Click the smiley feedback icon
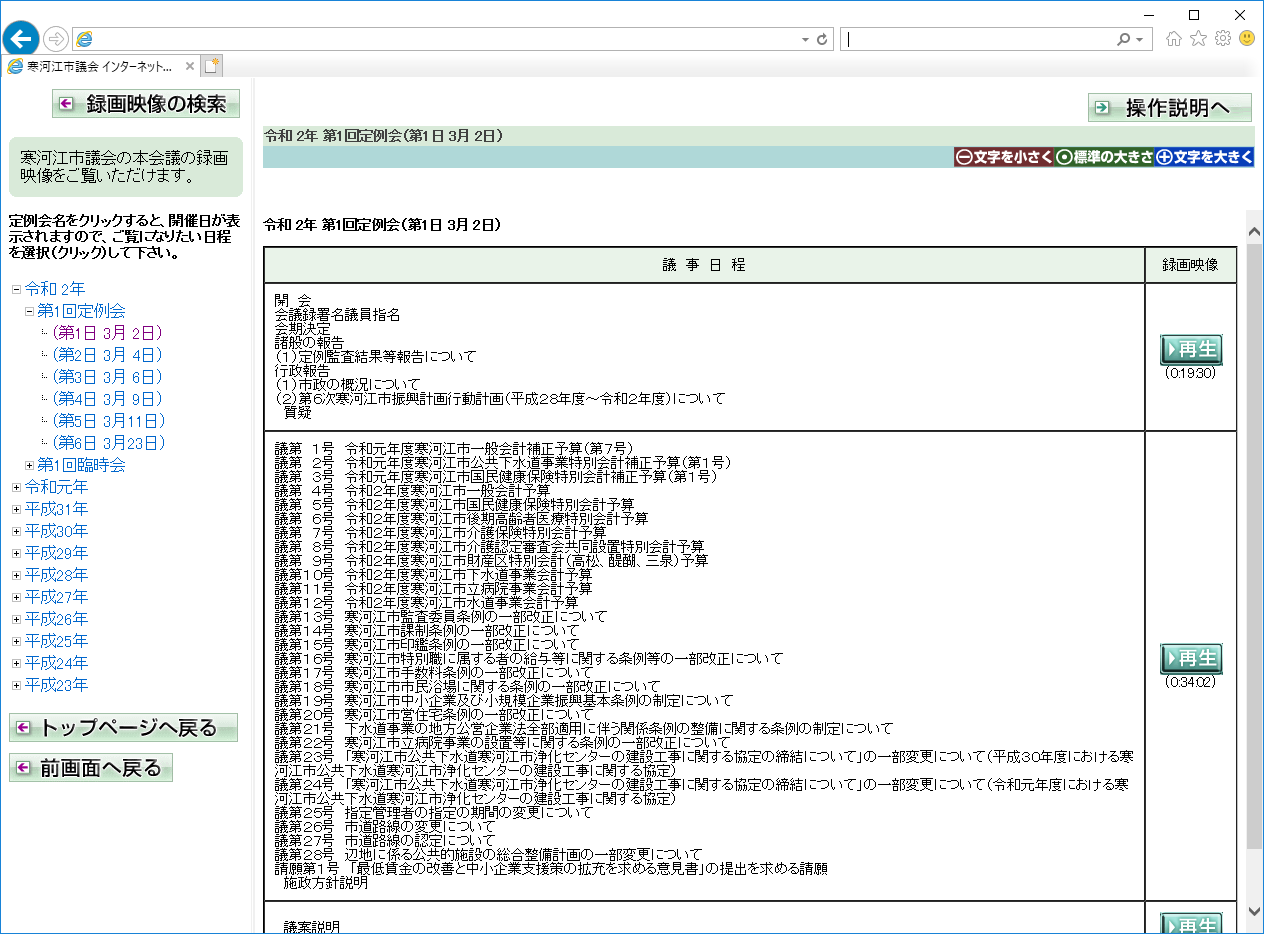This screenshot has width=1264, height=934. pos(1246,39)
